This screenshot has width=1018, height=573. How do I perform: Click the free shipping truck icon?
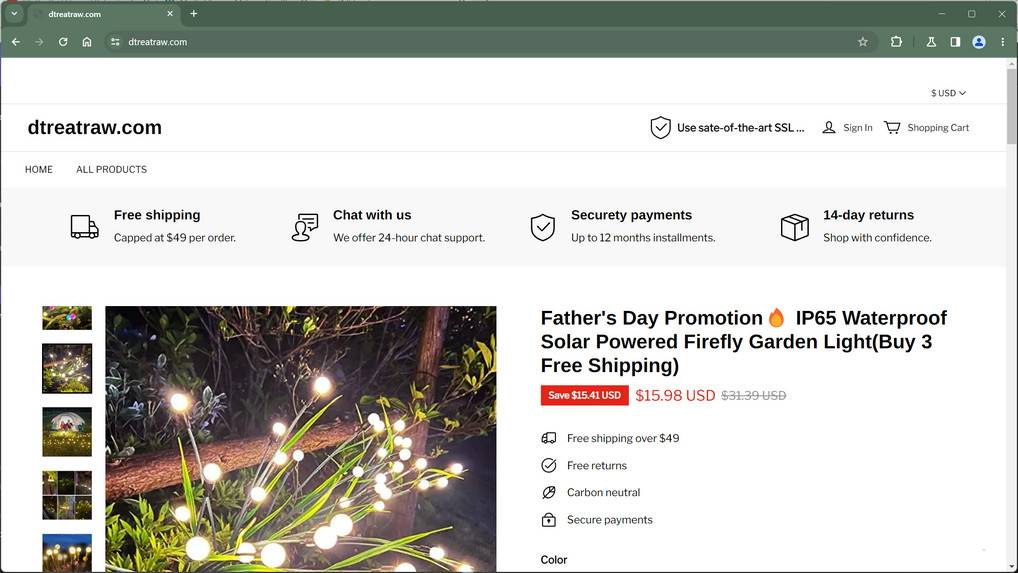click(x=85, y=227)
